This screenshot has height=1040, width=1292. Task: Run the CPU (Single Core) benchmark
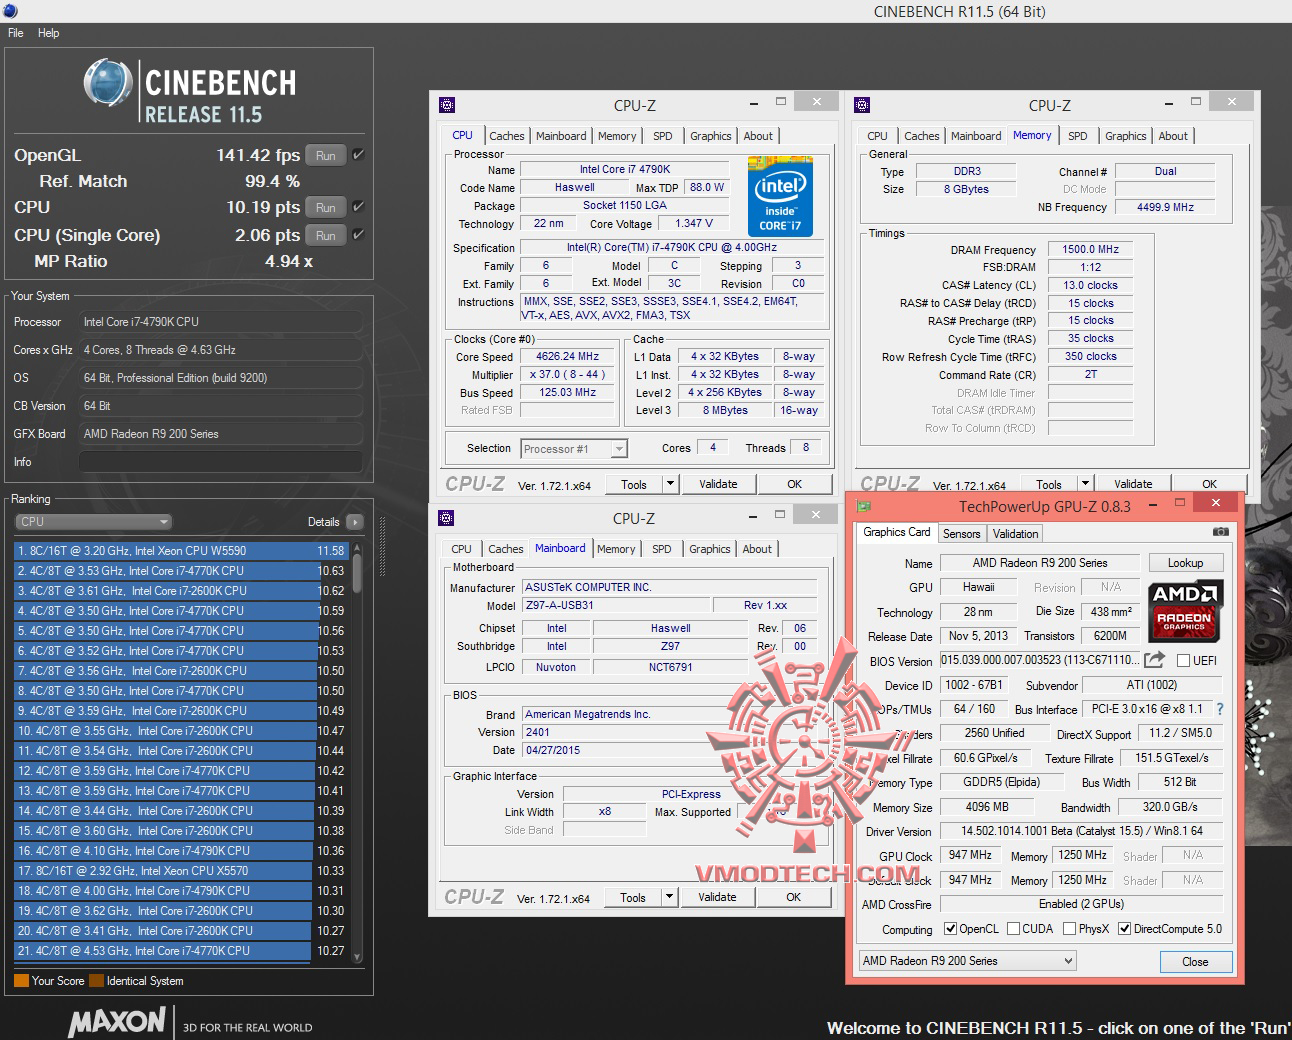tap(326, 235)
